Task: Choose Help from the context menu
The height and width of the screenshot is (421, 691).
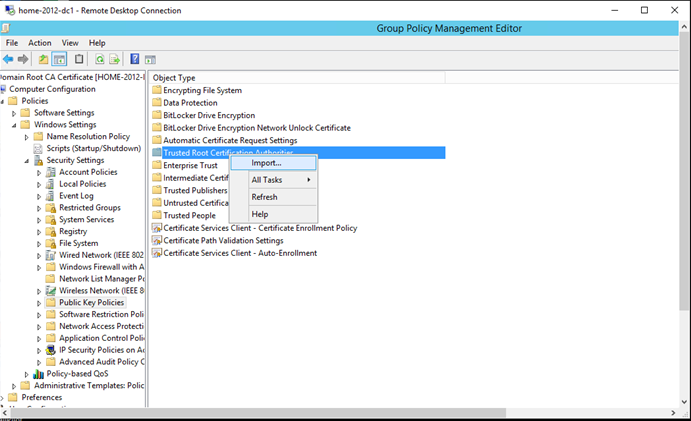Action: (273, 214)
